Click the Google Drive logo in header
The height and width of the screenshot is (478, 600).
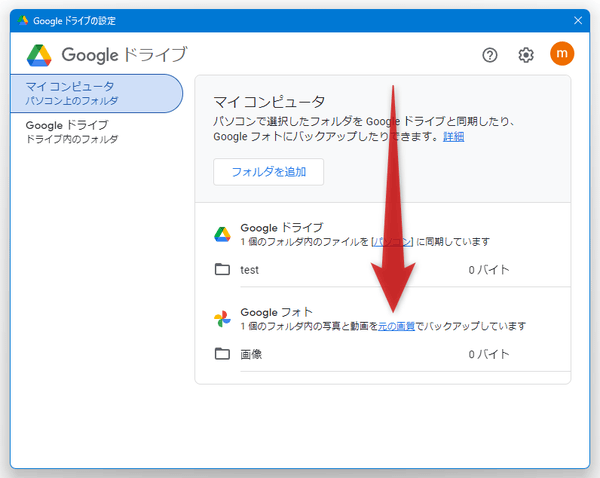[39, 55]
